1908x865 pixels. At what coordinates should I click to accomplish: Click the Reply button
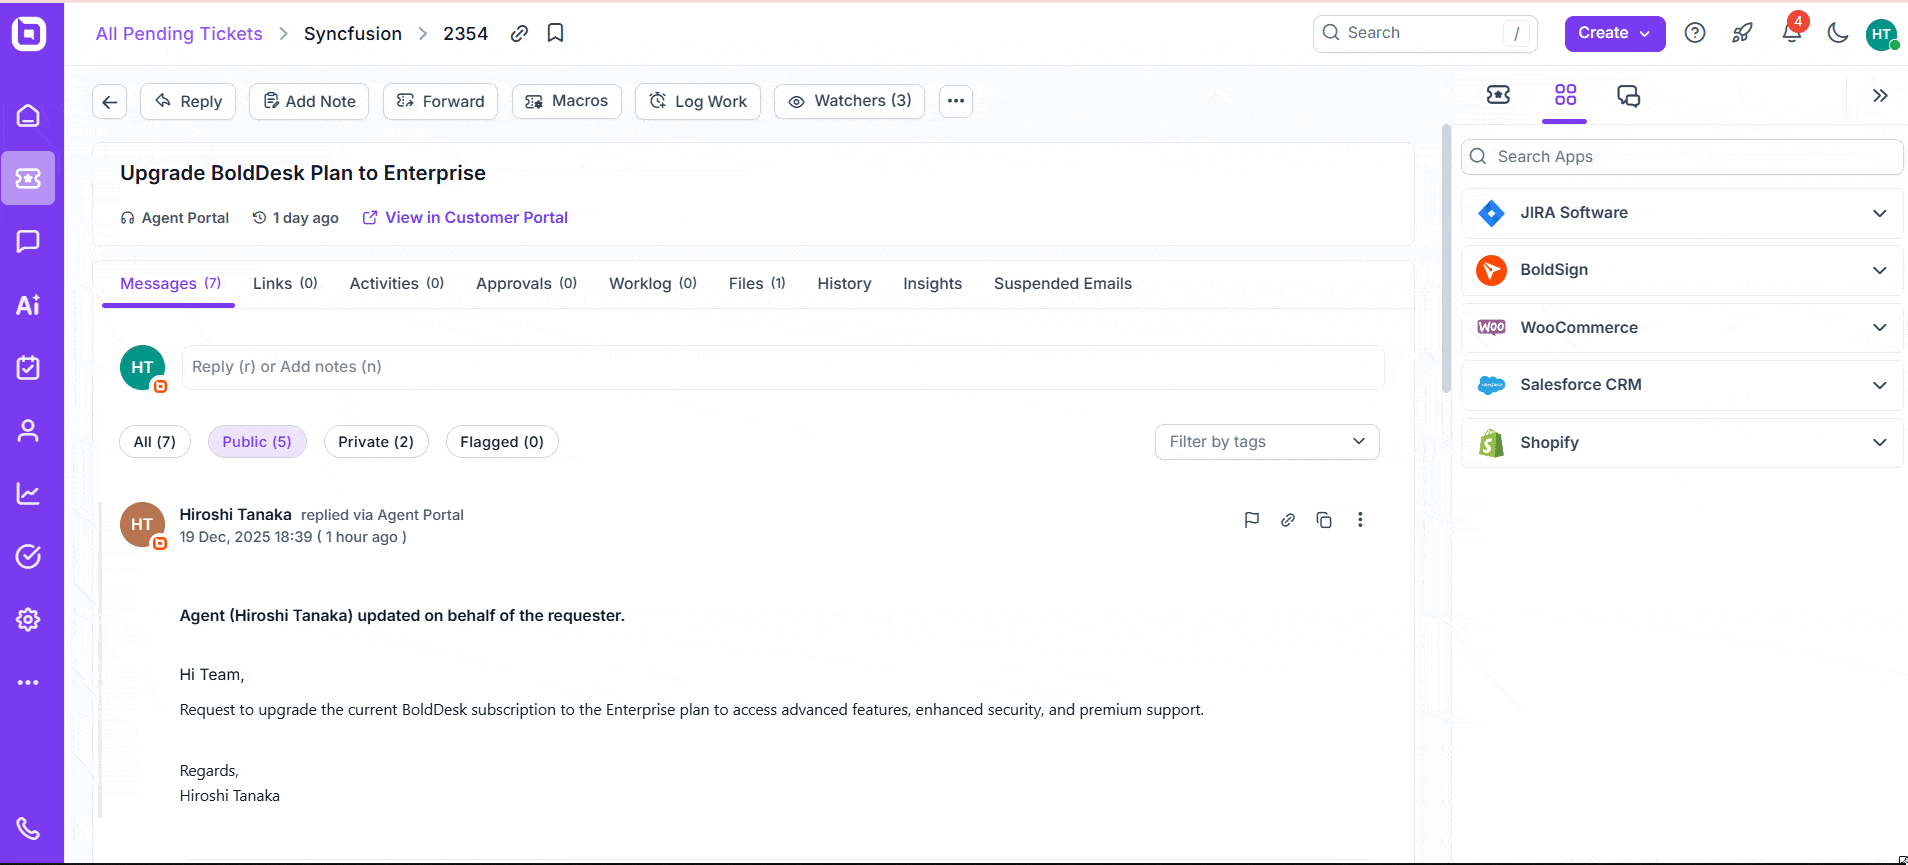click(x=188, y=101)
